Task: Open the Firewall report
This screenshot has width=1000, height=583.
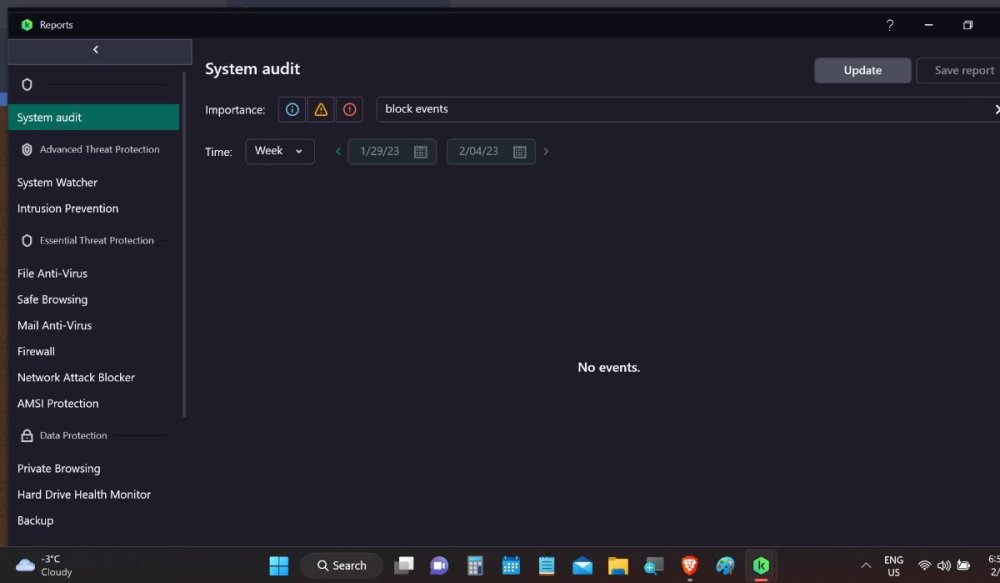Action: point(36,351)
